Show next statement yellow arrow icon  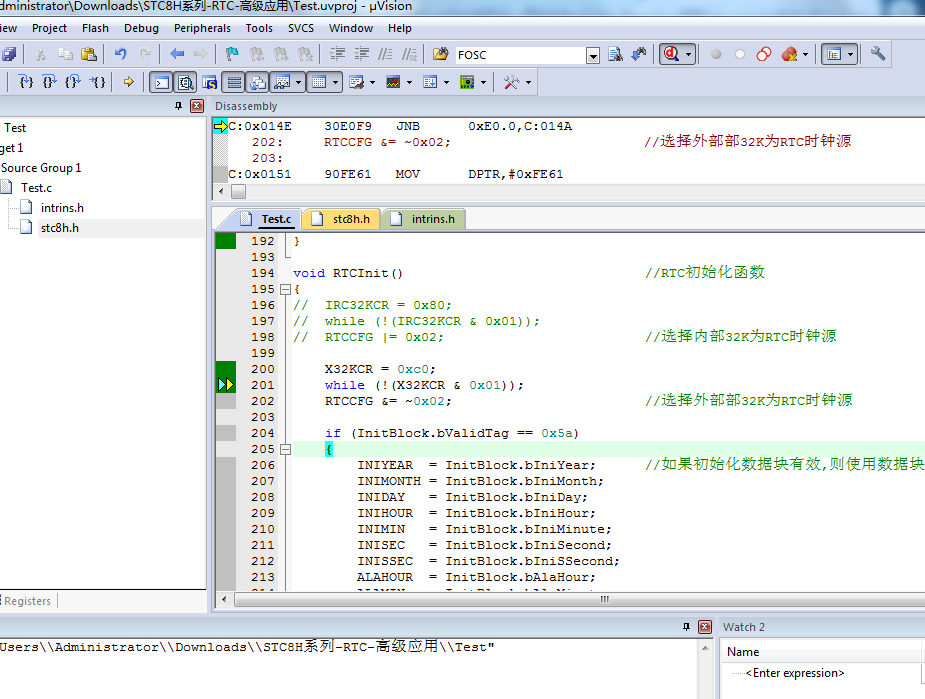129,82
